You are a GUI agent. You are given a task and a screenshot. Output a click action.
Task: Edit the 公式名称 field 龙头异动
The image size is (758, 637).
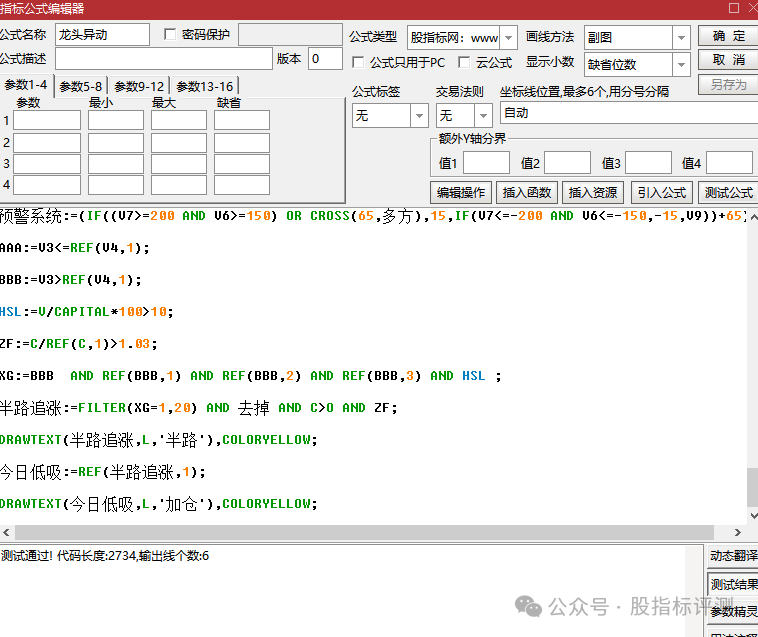point(102,35)
